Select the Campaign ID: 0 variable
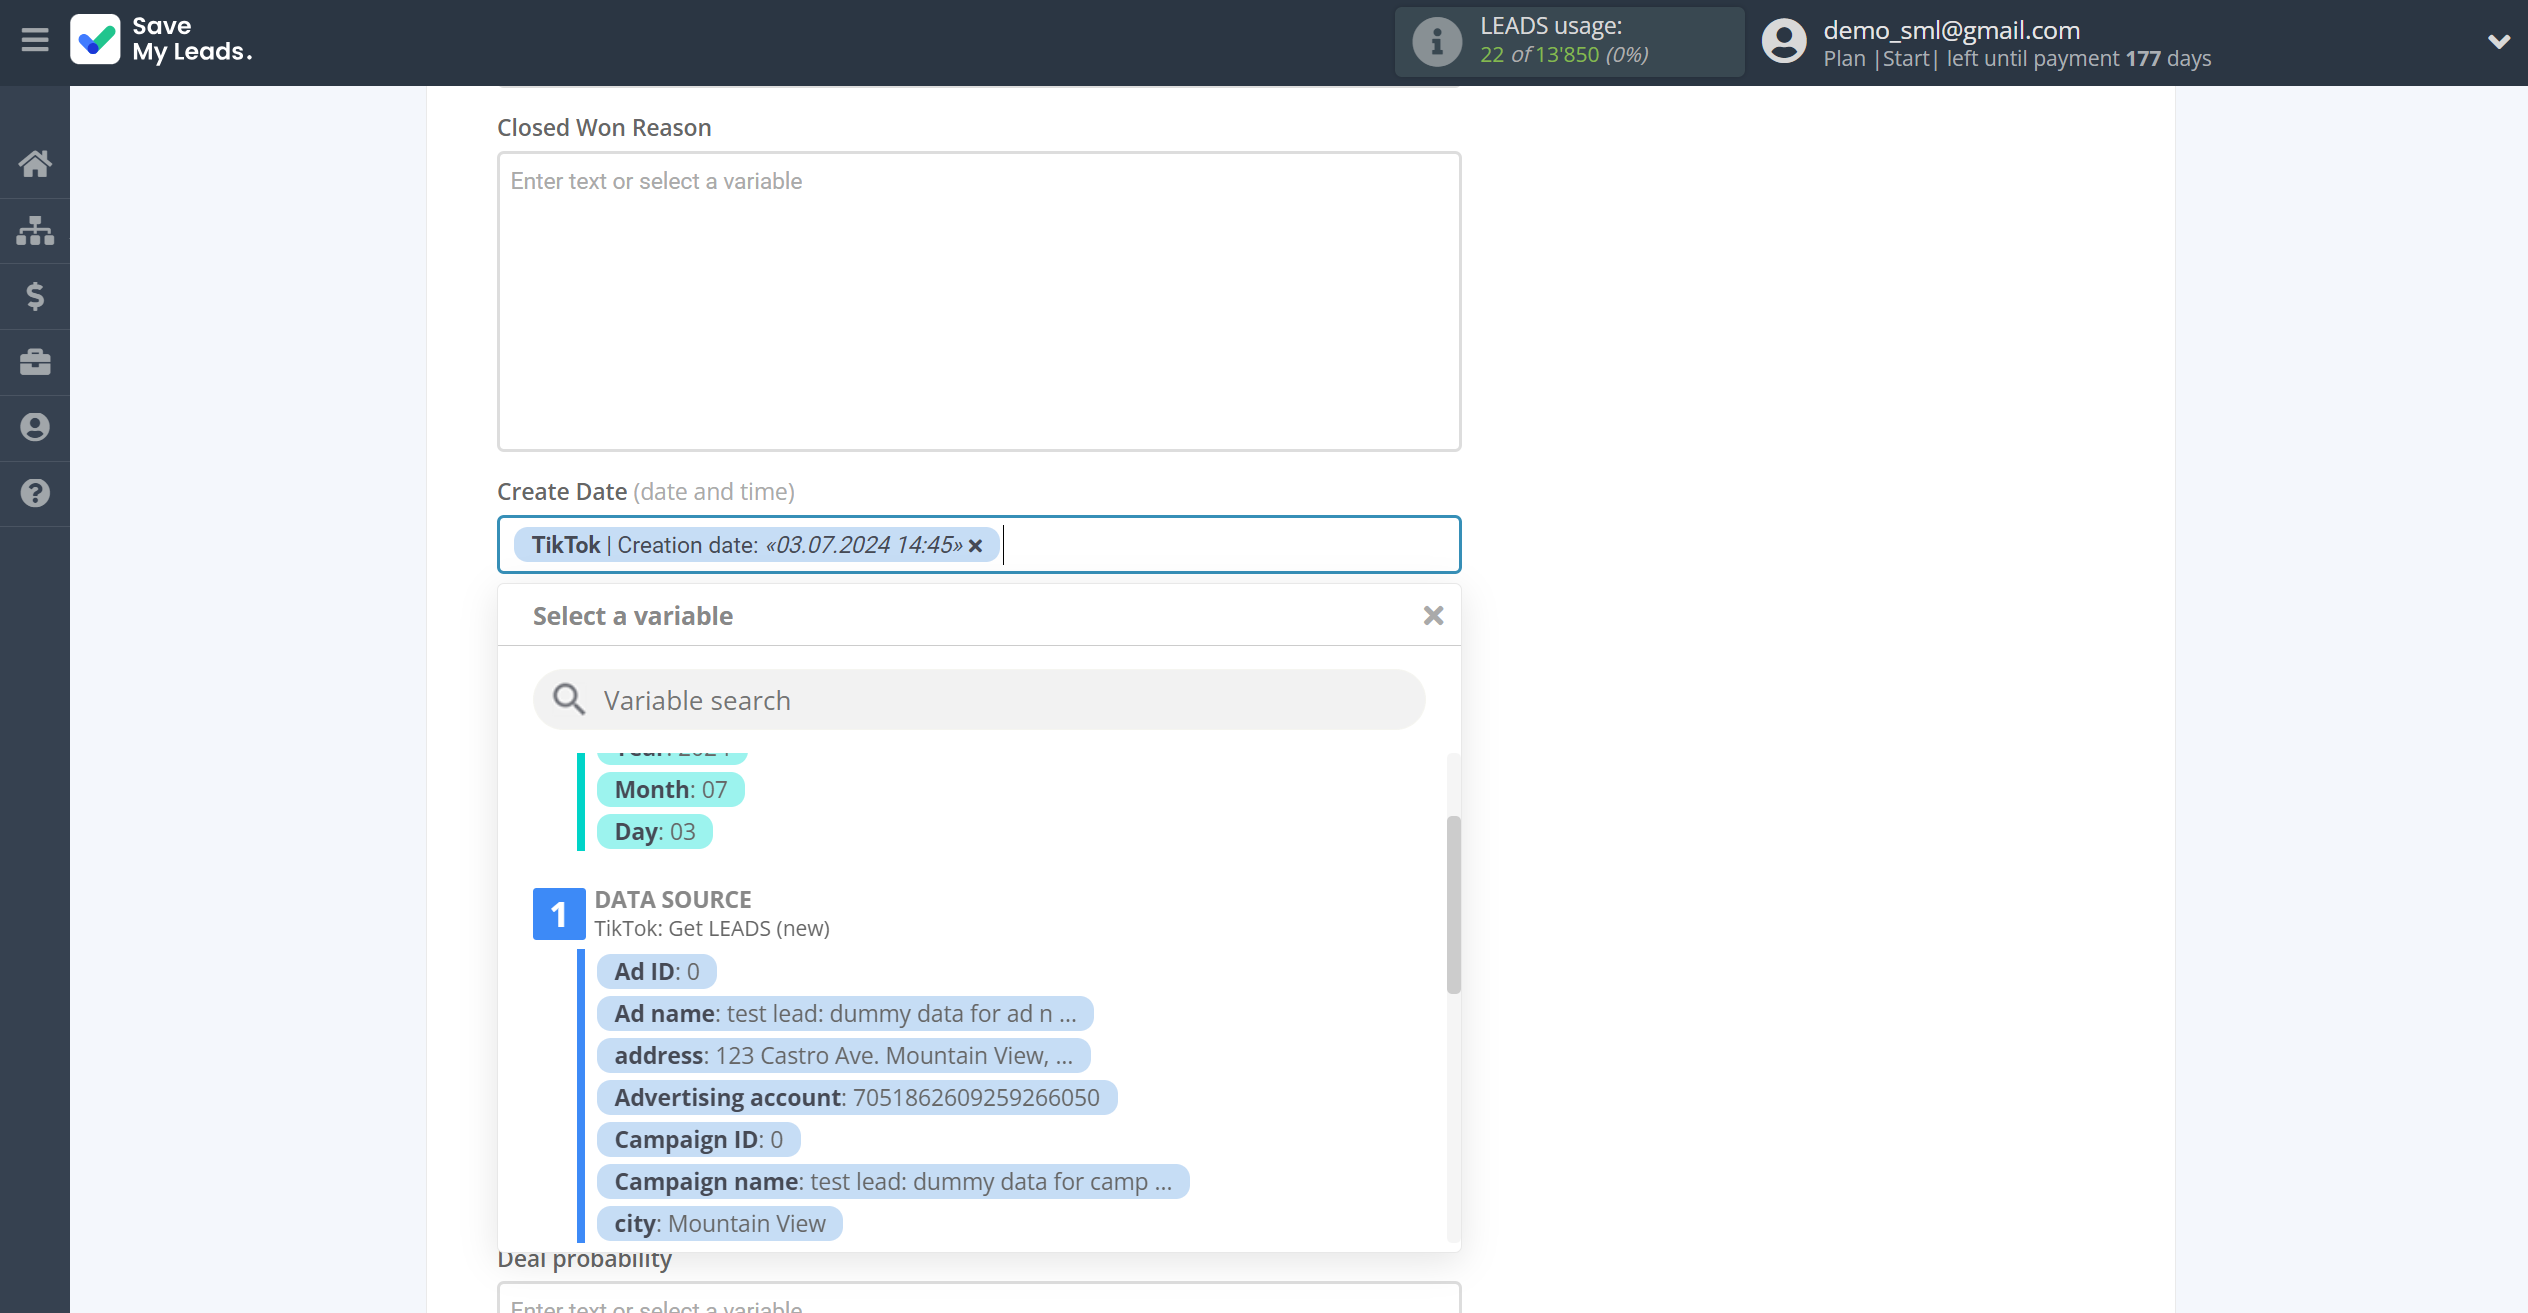Viewport: 2528px width, 1313px height. click(x=698, y=1140)
